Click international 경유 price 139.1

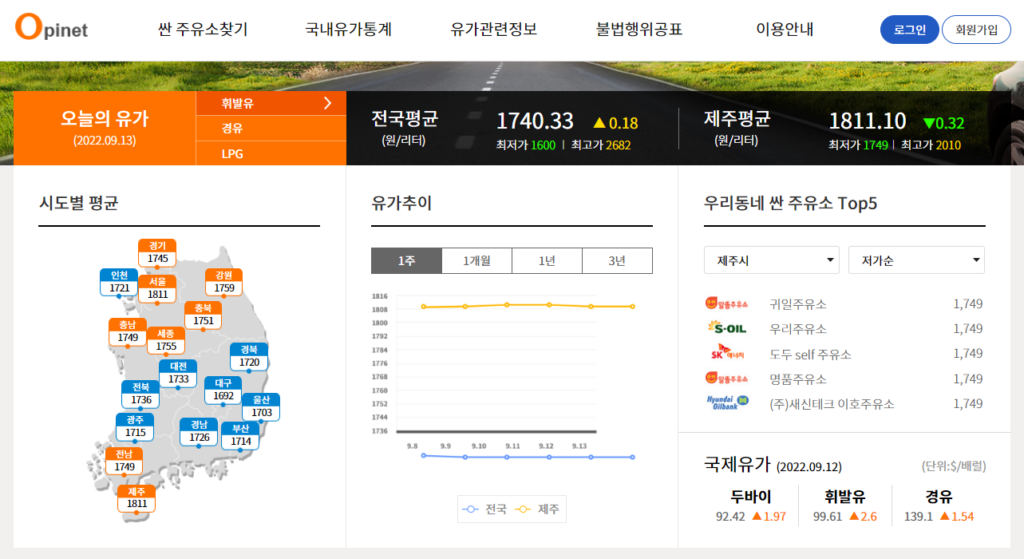click(x=918, y=517)
